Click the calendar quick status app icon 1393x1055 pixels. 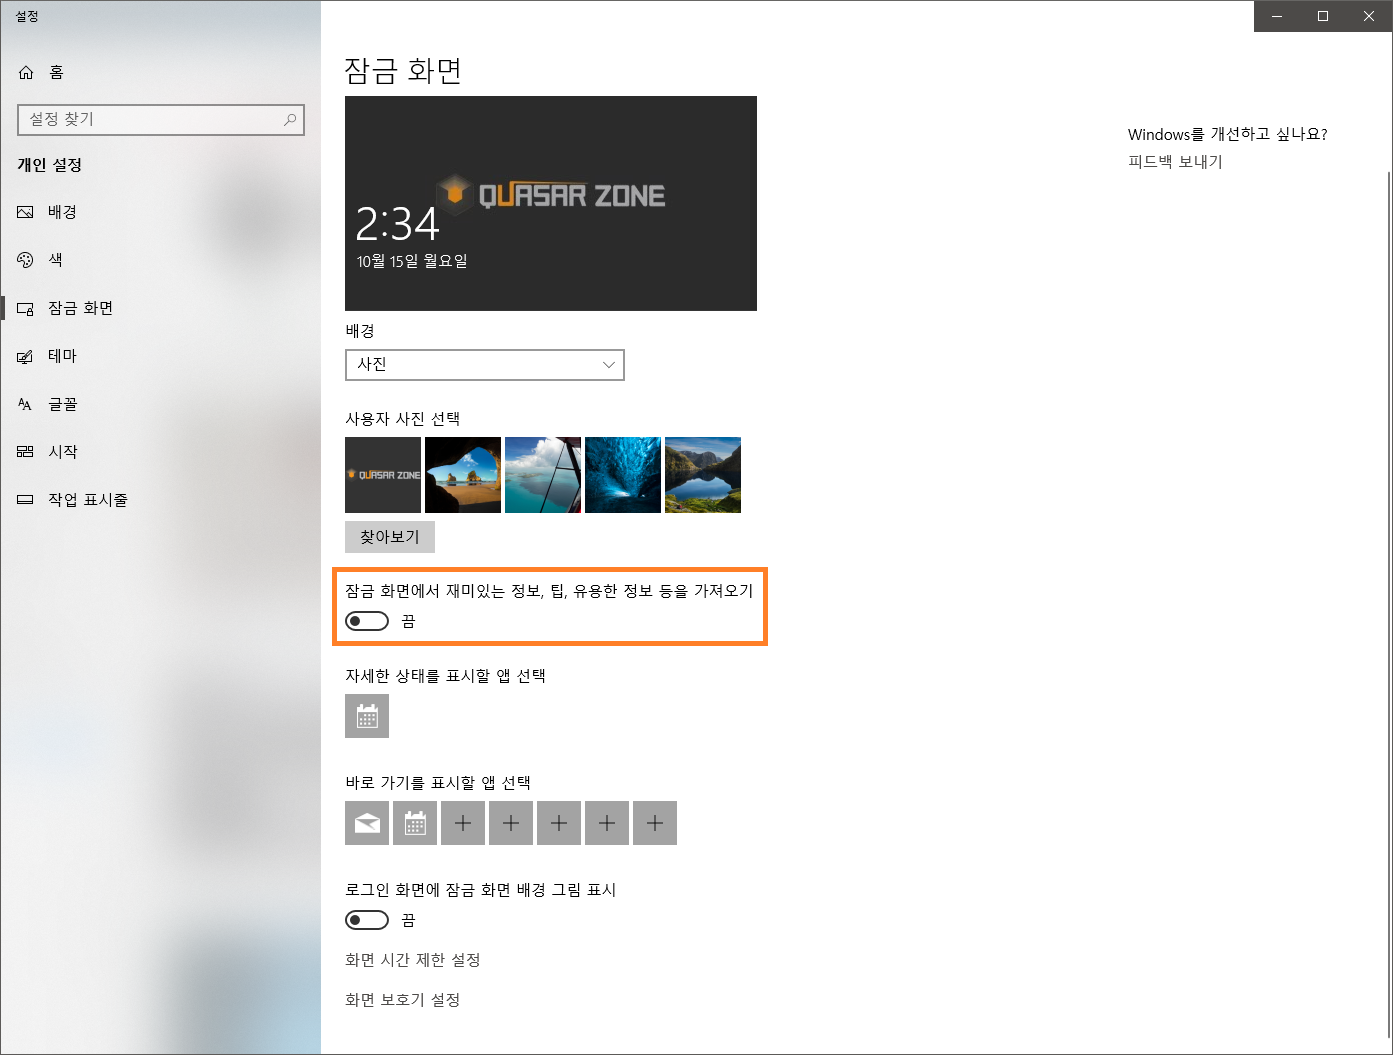tap(415, 823)
